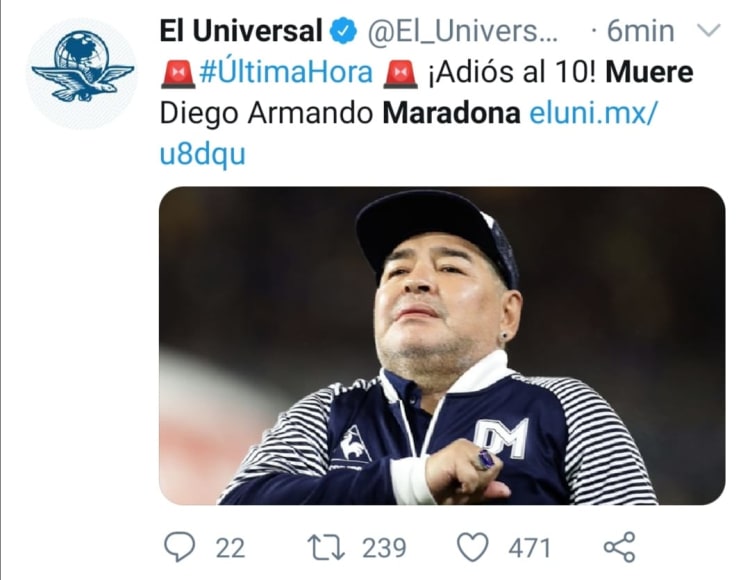Open the El Universal display name
The image size is (750, 580).
click(x=241, y=31)
